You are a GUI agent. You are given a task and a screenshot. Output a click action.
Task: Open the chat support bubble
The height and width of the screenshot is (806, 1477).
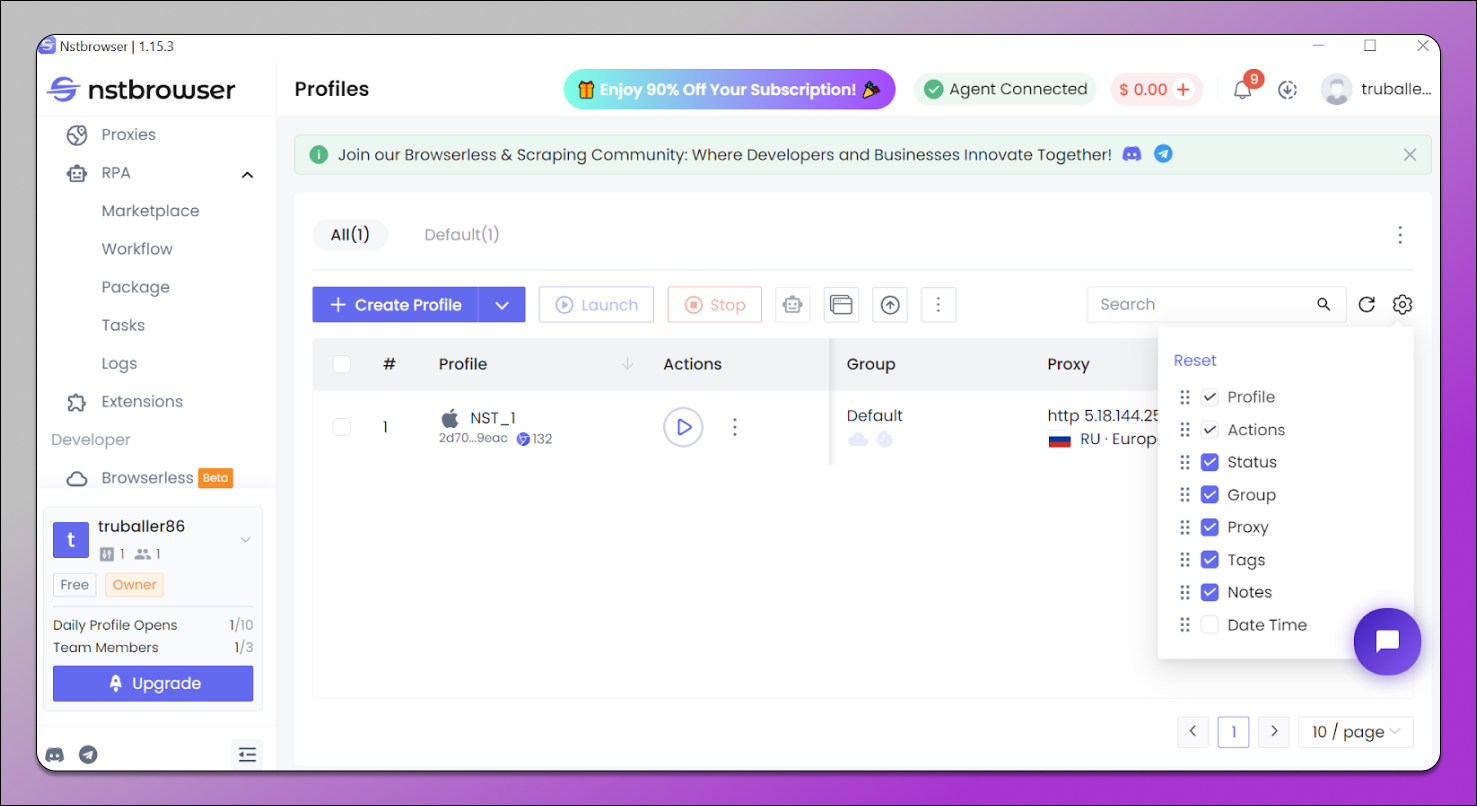coord(1387,641)
